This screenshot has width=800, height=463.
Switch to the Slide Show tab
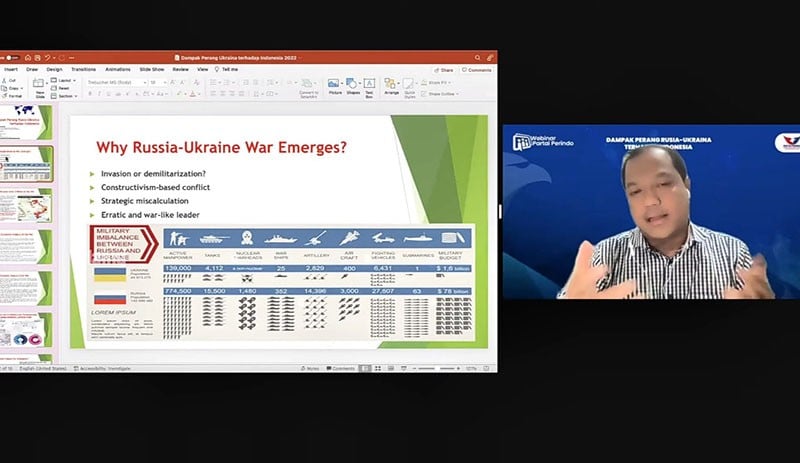(152, 70)
